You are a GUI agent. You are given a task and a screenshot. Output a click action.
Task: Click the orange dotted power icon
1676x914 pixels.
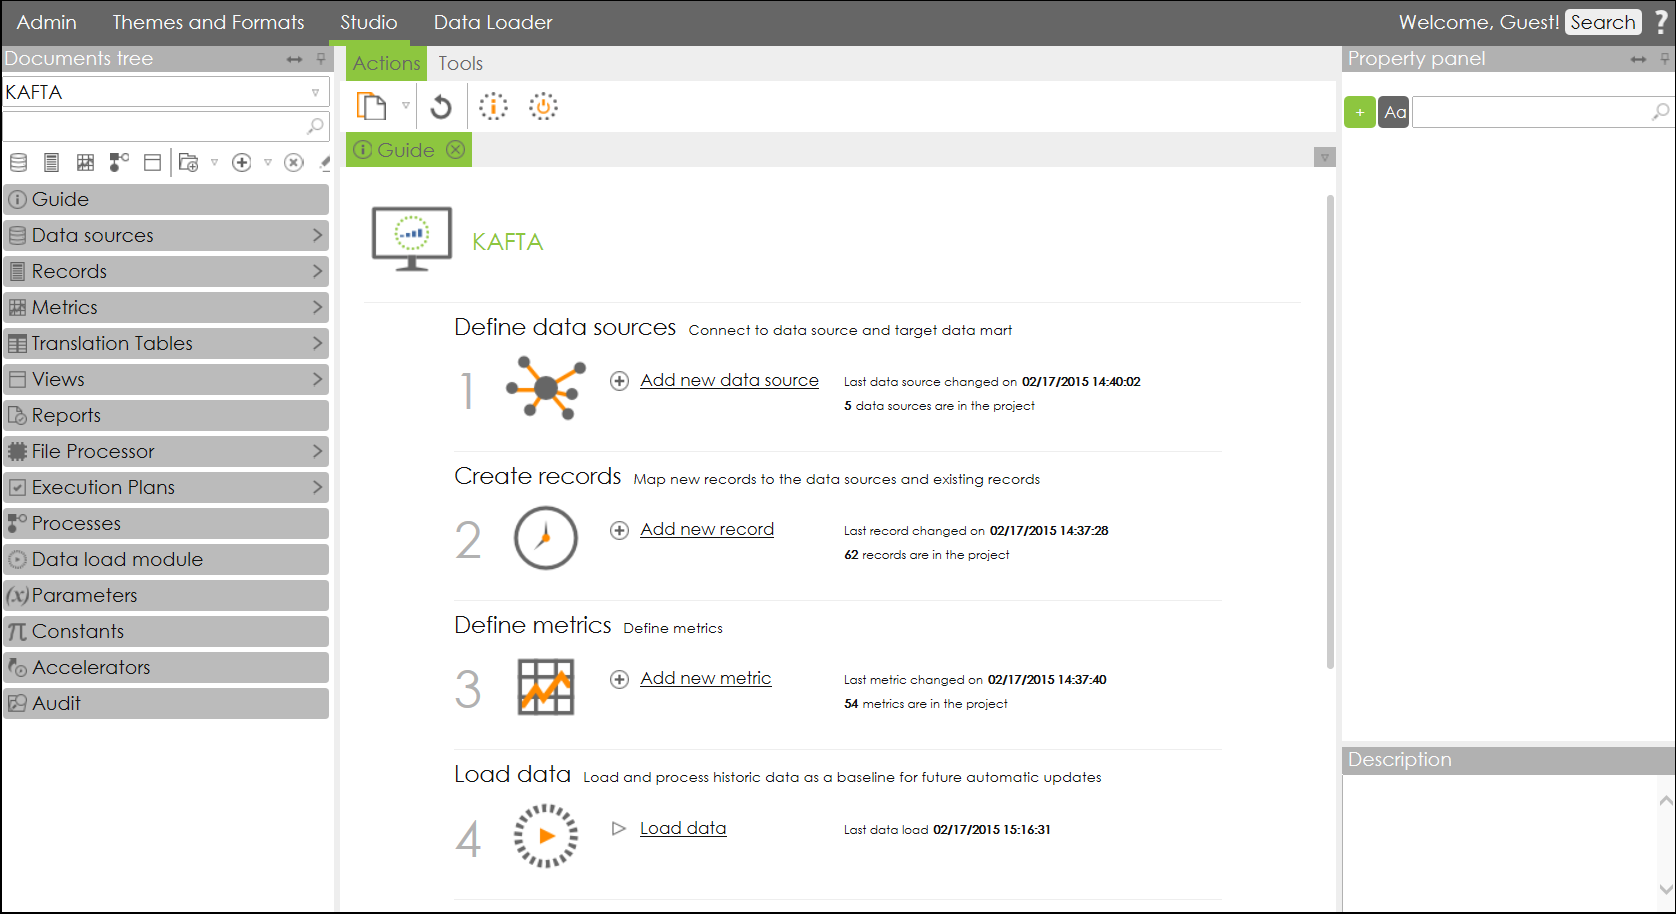[543, 106]
